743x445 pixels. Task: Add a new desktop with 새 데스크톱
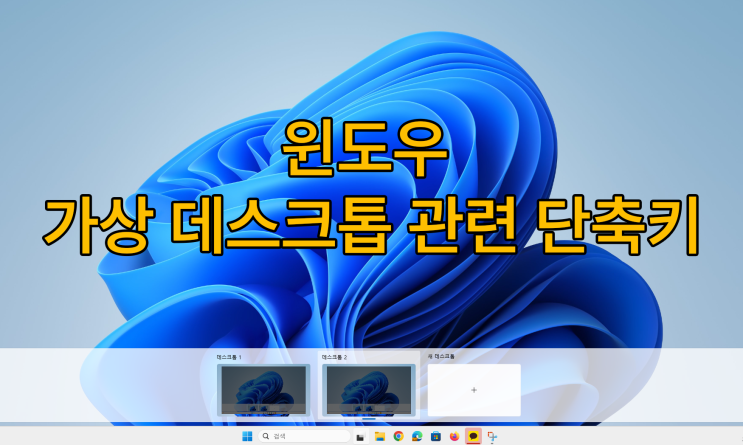click(x=474, y=390)
